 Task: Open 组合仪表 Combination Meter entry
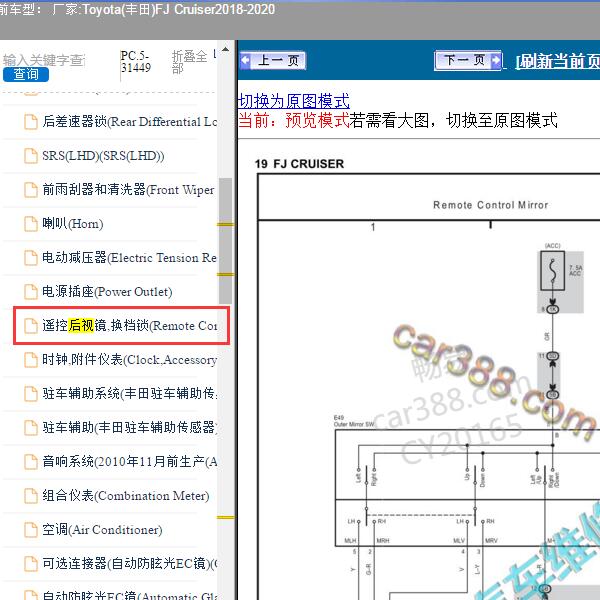click(126, 496)
